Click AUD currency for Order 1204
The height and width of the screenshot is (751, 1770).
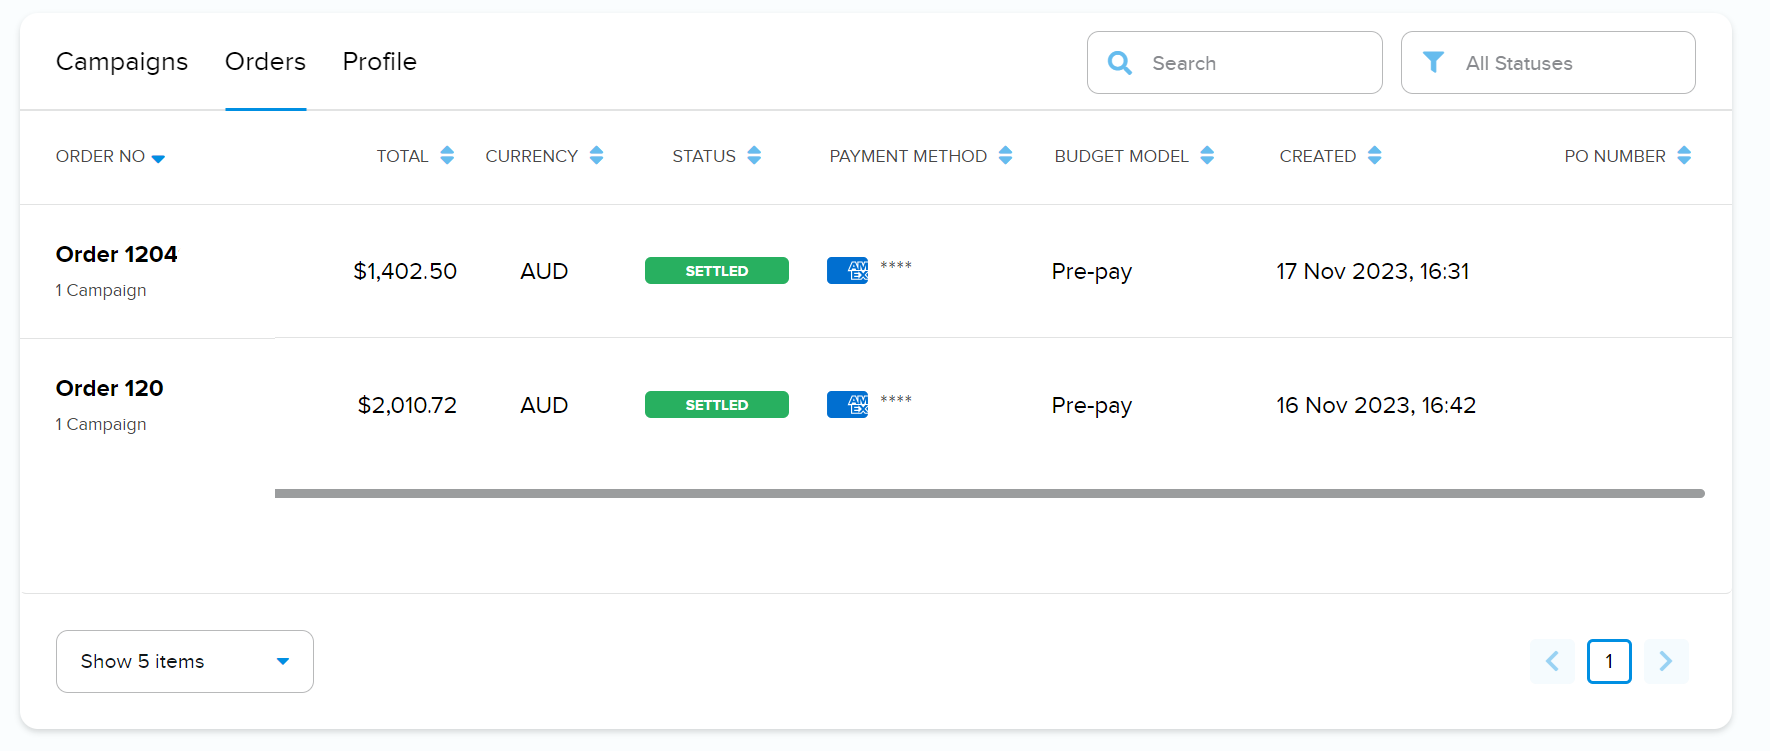click(x=544, y=271)
